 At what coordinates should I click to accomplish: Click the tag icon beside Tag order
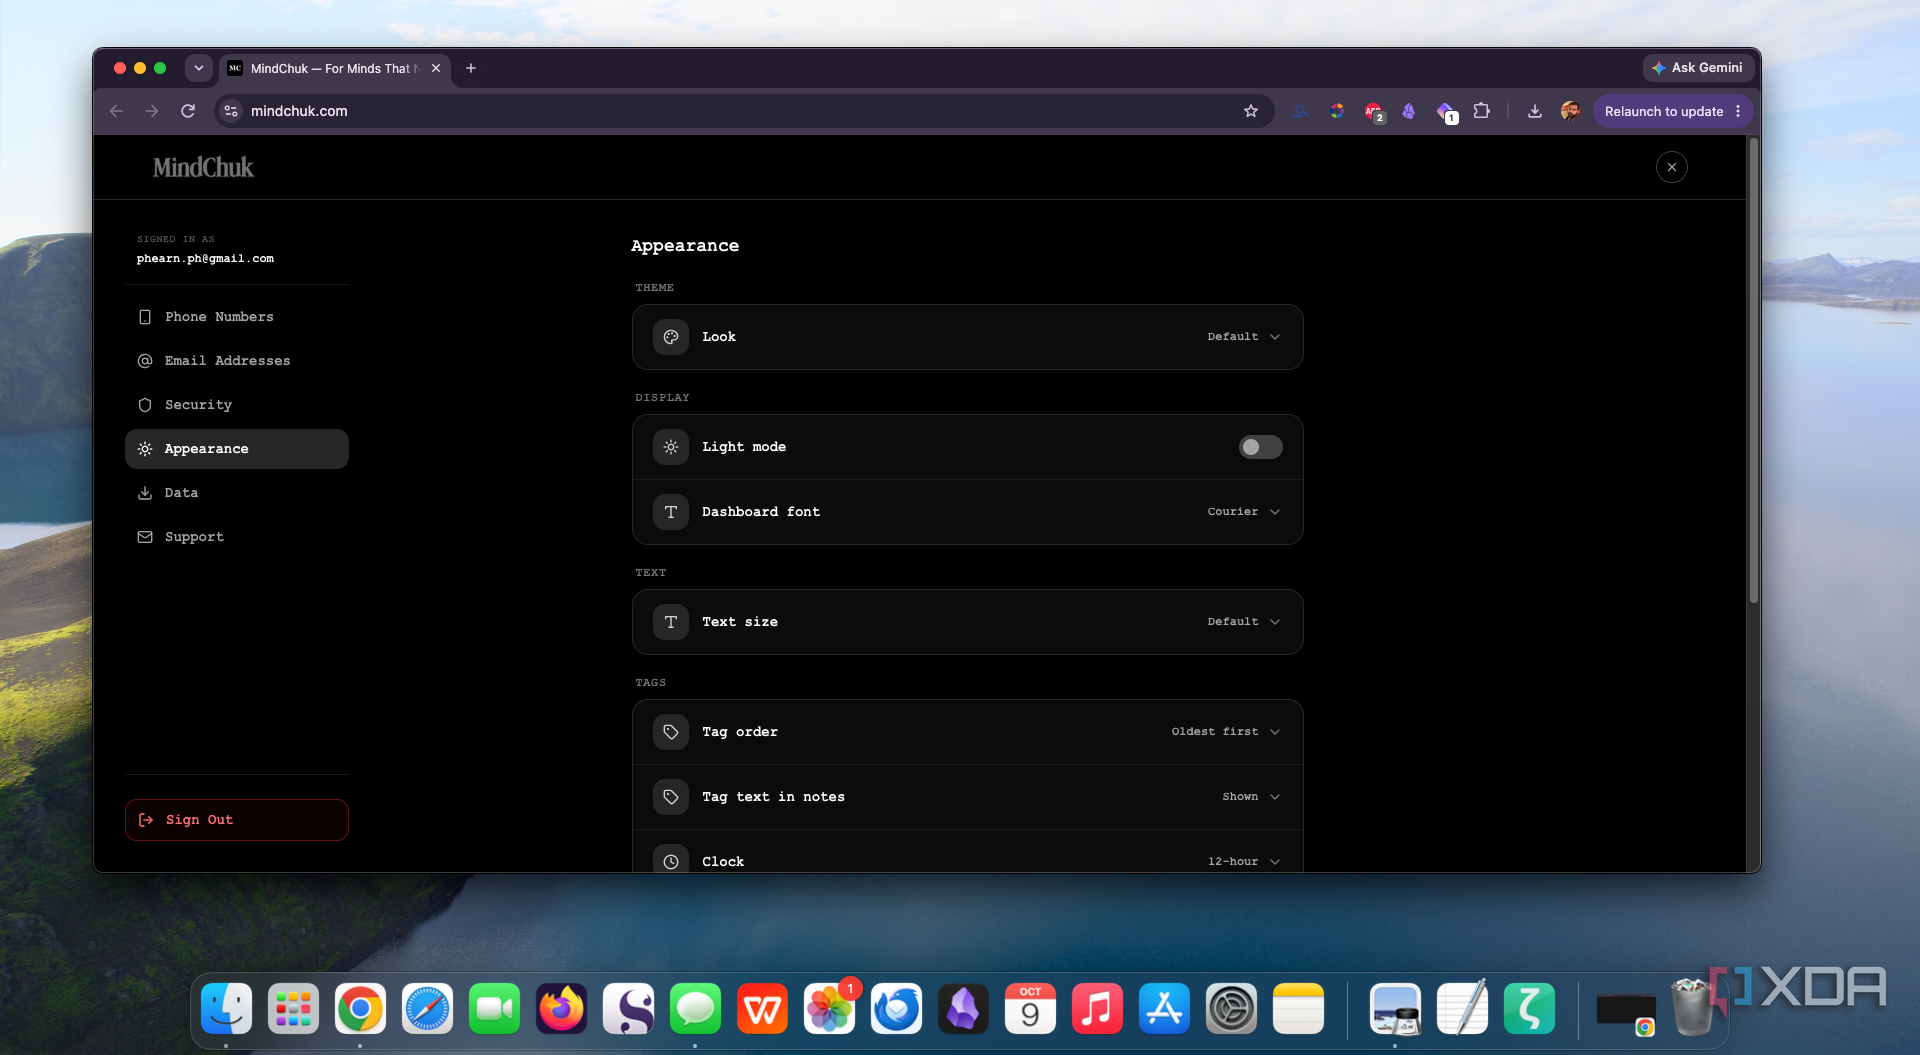coord(671,732)
